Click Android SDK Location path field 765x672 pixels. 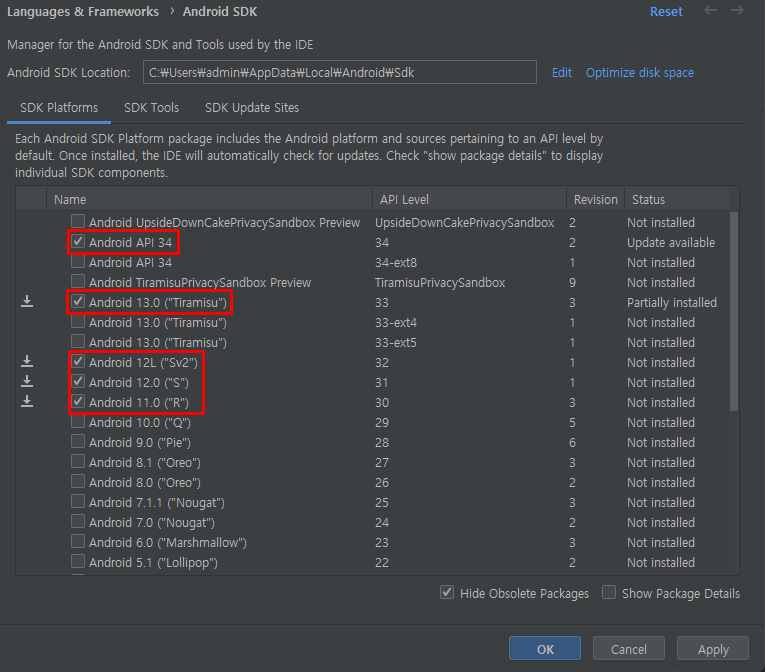pyautogui.click(x=340, y=72)
